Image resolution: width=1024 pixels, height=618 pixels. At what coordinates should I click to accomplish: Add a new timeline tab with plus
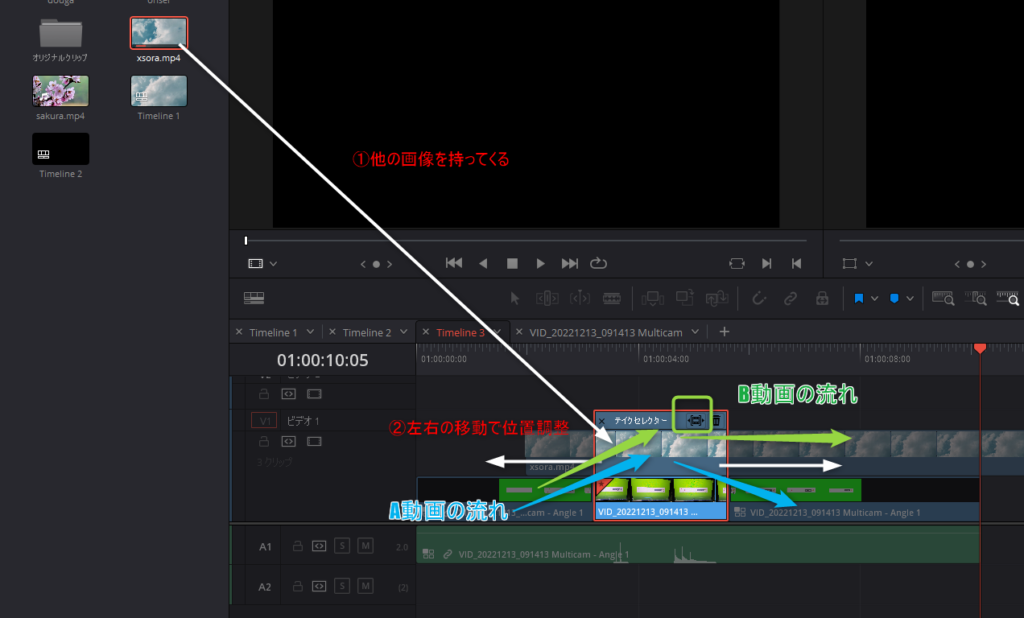coord(724,332)
